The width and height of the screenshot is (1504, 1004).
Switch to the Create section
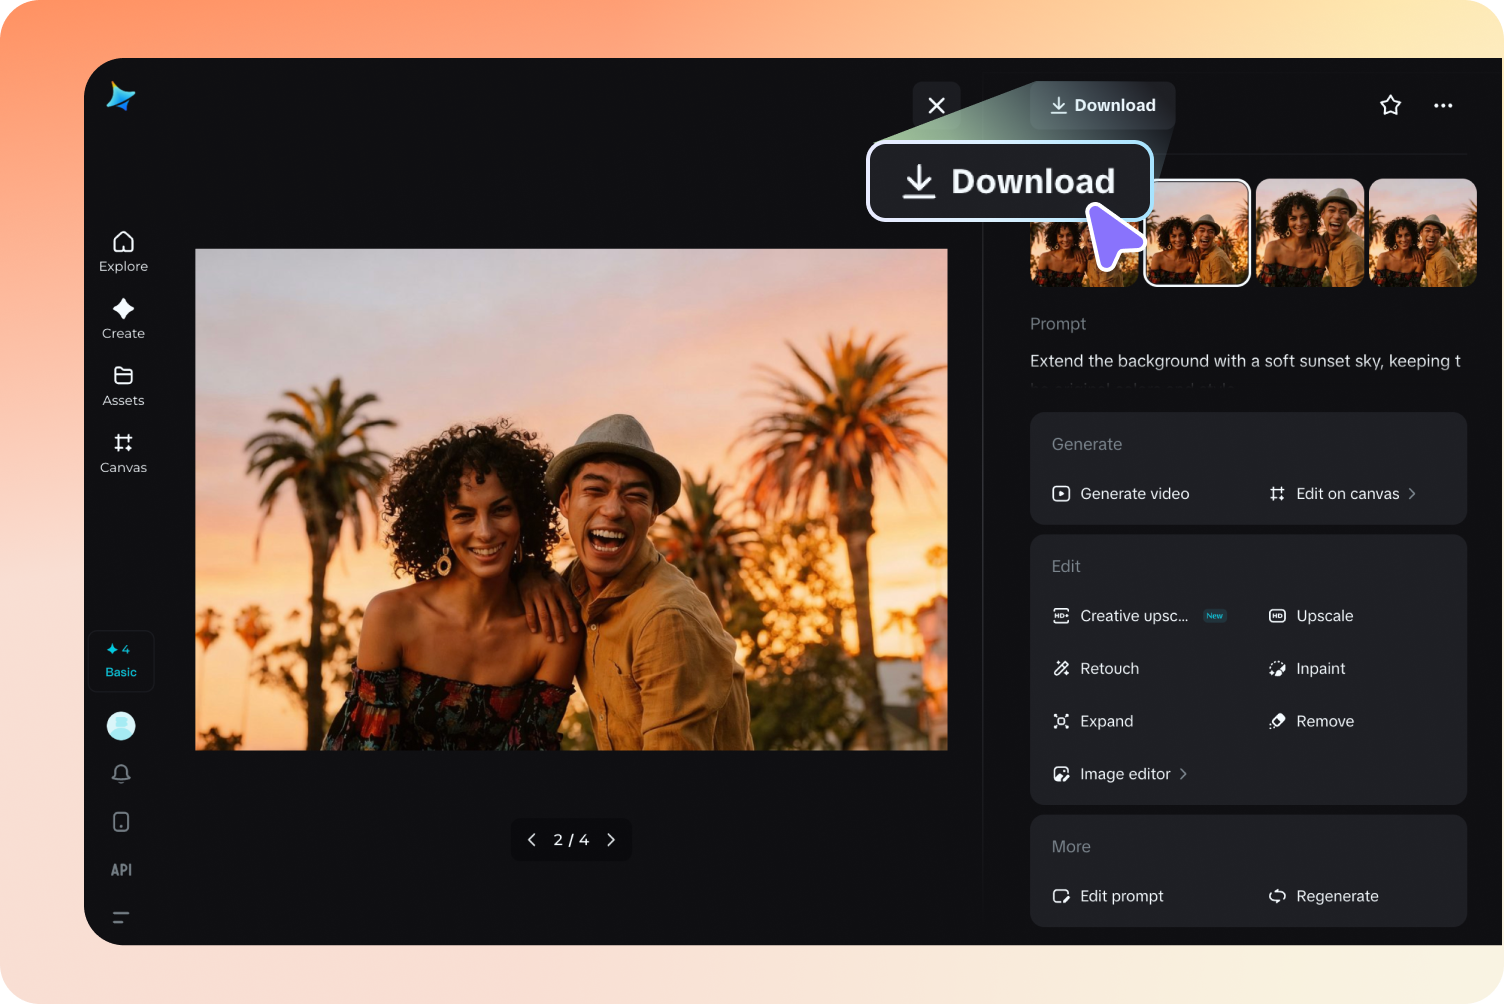[123, 318]
